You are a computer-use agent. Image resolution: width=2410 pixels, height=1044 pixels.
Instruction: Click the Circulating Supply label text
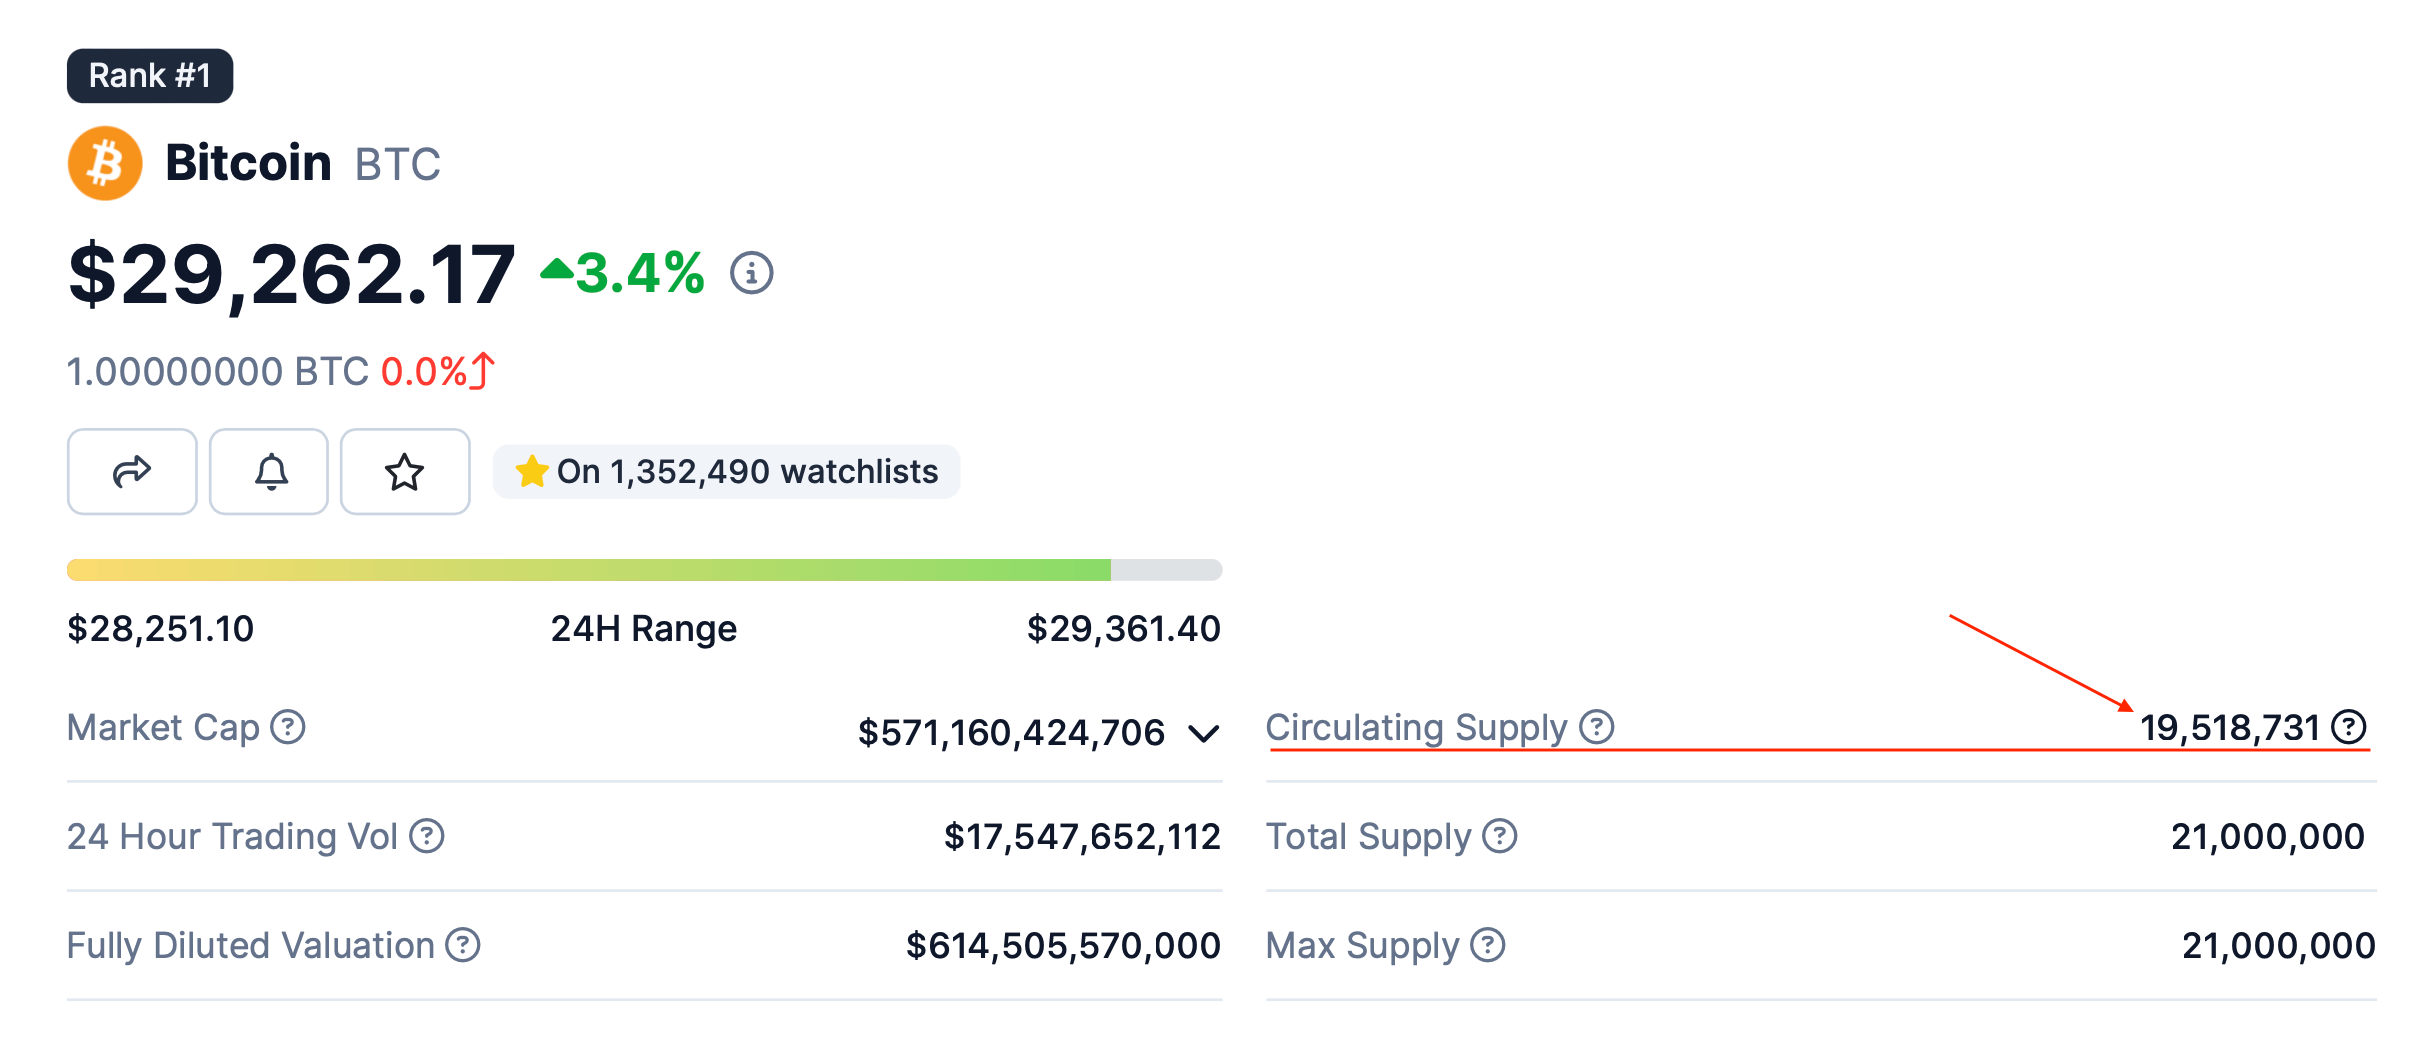pyautogui.click(x=1416, y=727)
